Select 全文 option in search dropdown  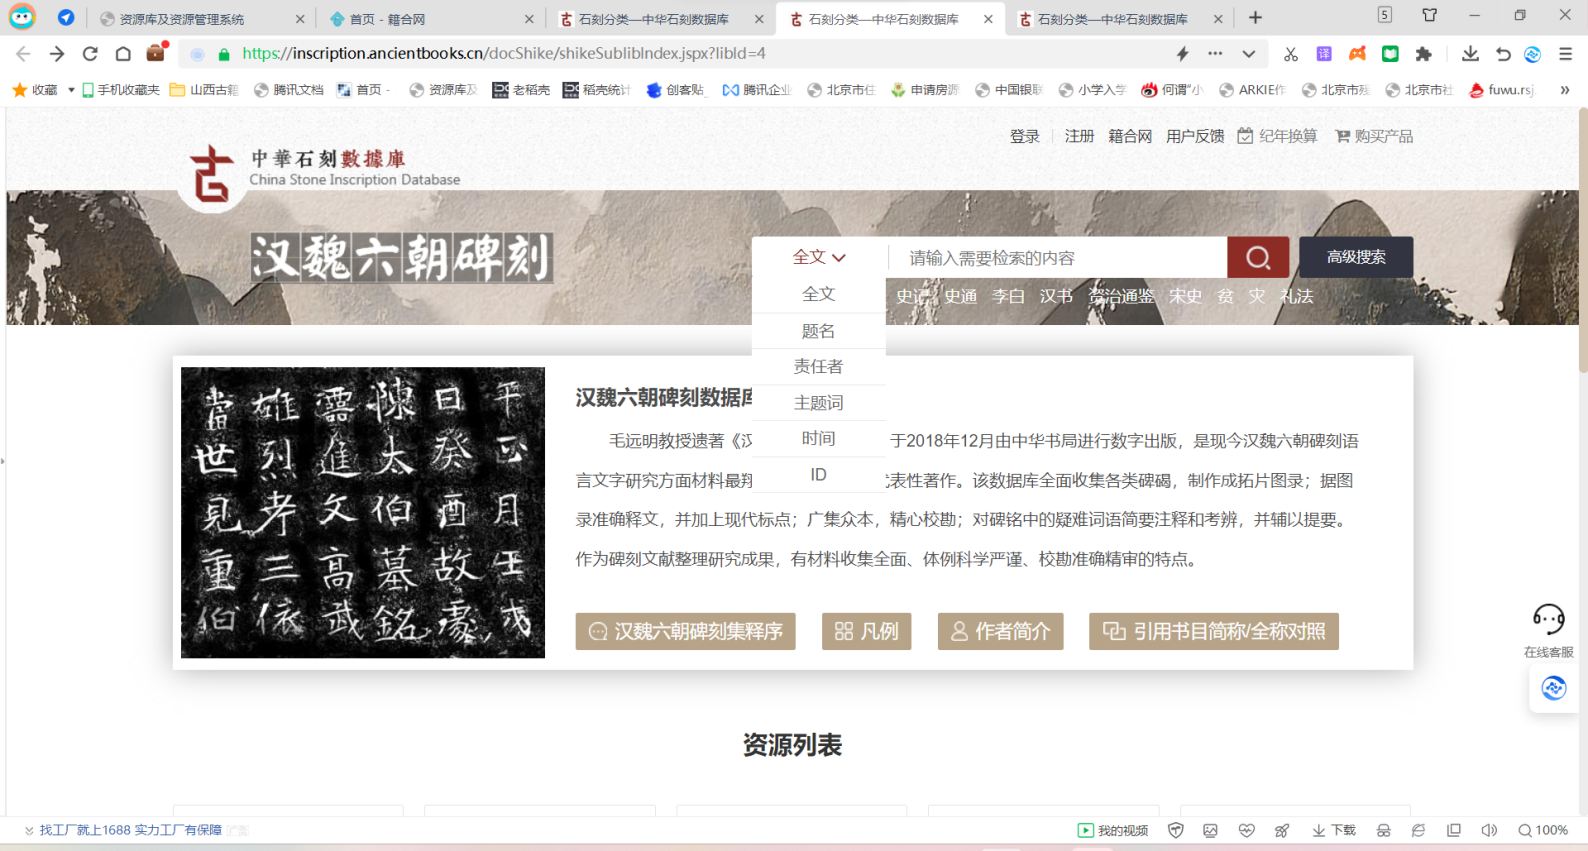click(x=819, y=294)
